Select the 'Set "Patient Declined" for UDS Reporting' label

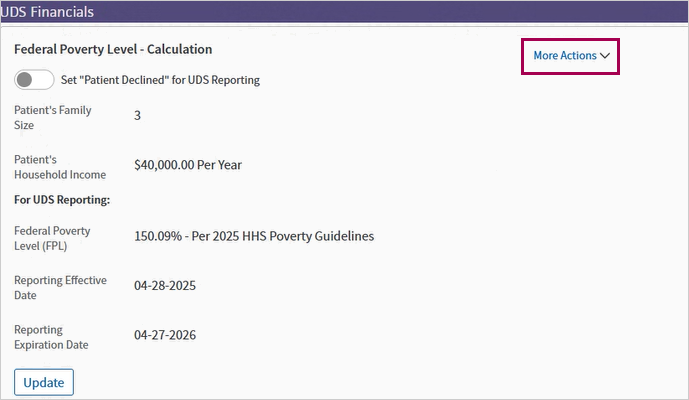(x=160, y=80)
